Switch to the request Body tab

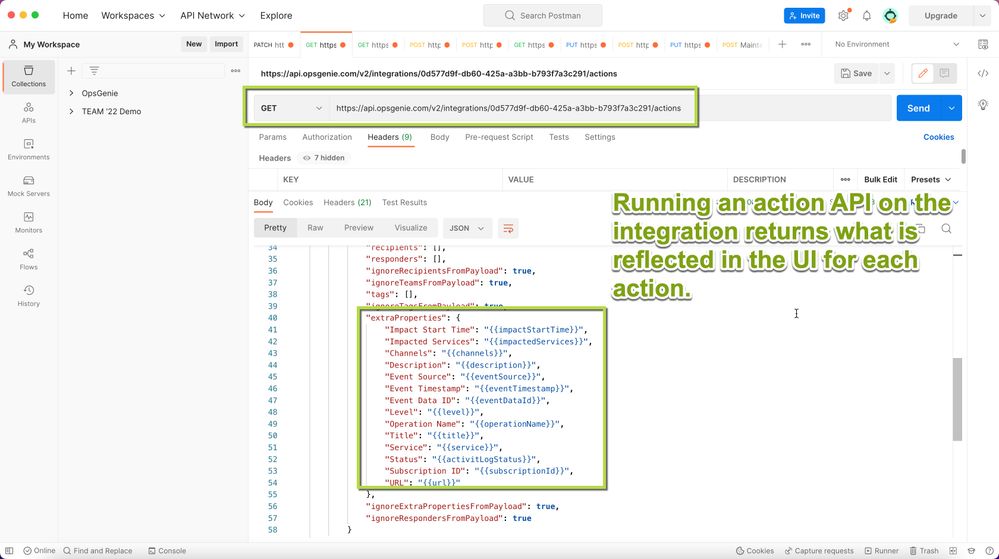[x=440, y=137]
